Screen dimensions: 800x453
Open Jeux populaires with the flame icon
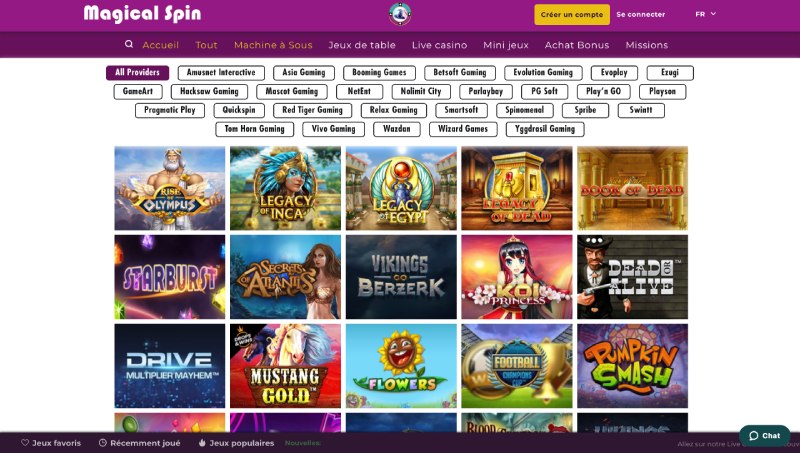point(236,443)
